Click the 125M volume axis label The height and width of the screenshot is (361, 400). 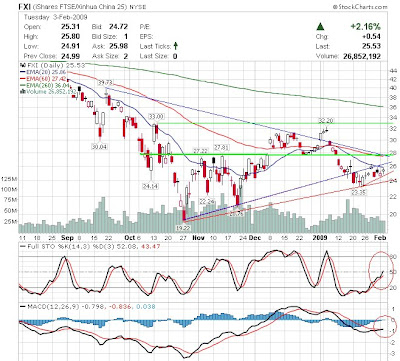[x=9, y=179]
